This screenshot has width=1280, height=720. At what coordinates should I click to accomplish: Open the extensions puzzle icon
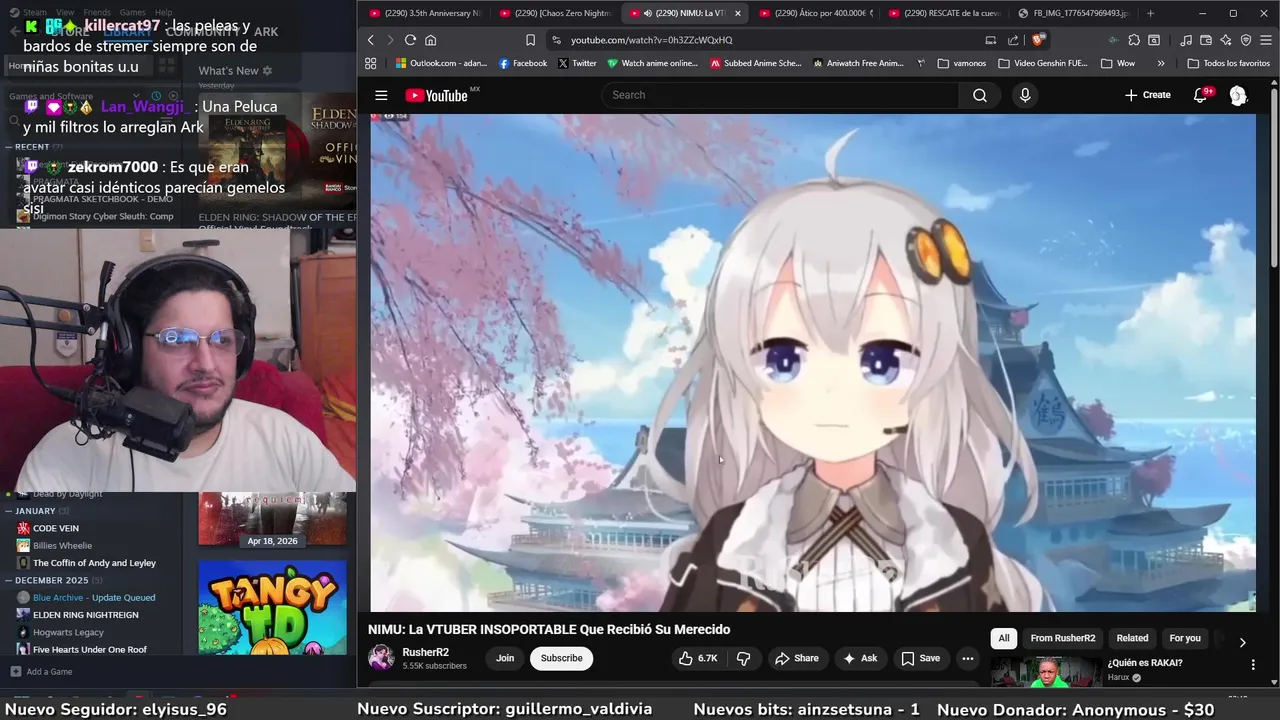tap(1134, 40)
